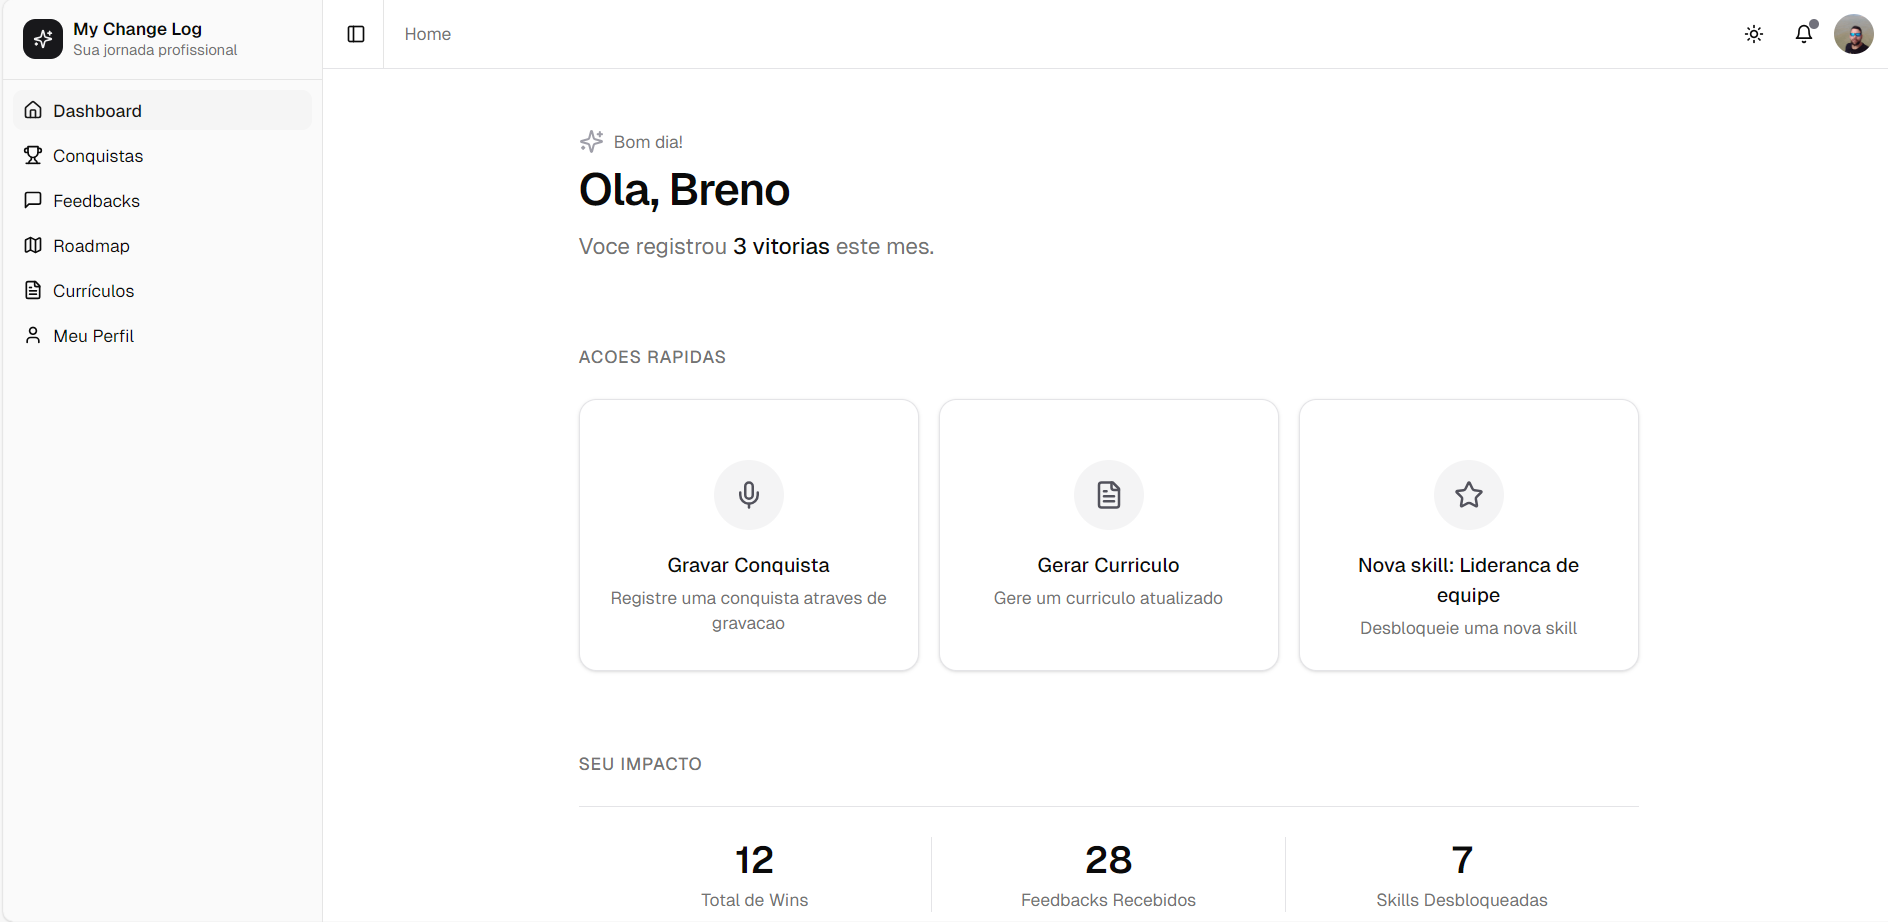Select the Meu Perfil person icon
Viewport: 1888px width, 922px height.
pyautogui.click(x=33, y=335)
